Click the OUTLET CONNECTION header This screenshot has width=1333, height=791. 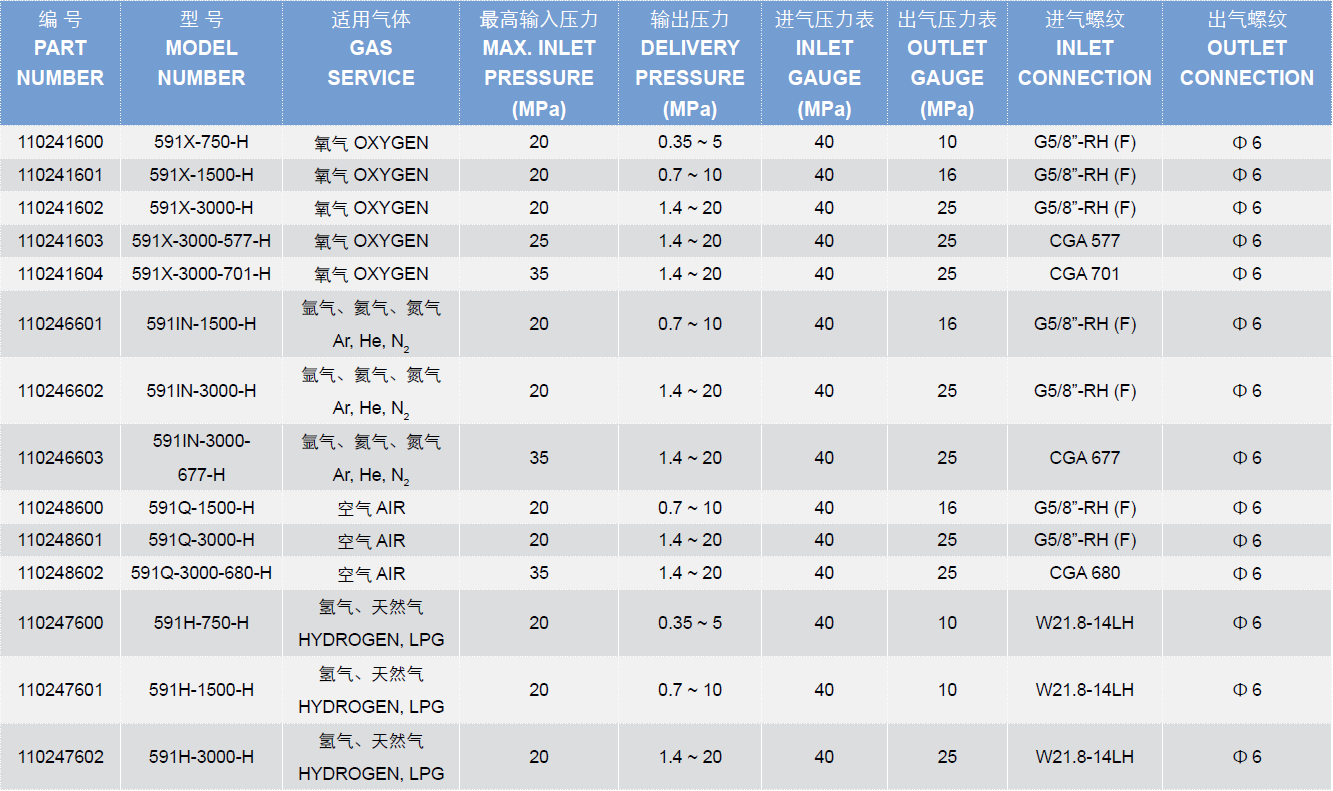pos(1247,62)
